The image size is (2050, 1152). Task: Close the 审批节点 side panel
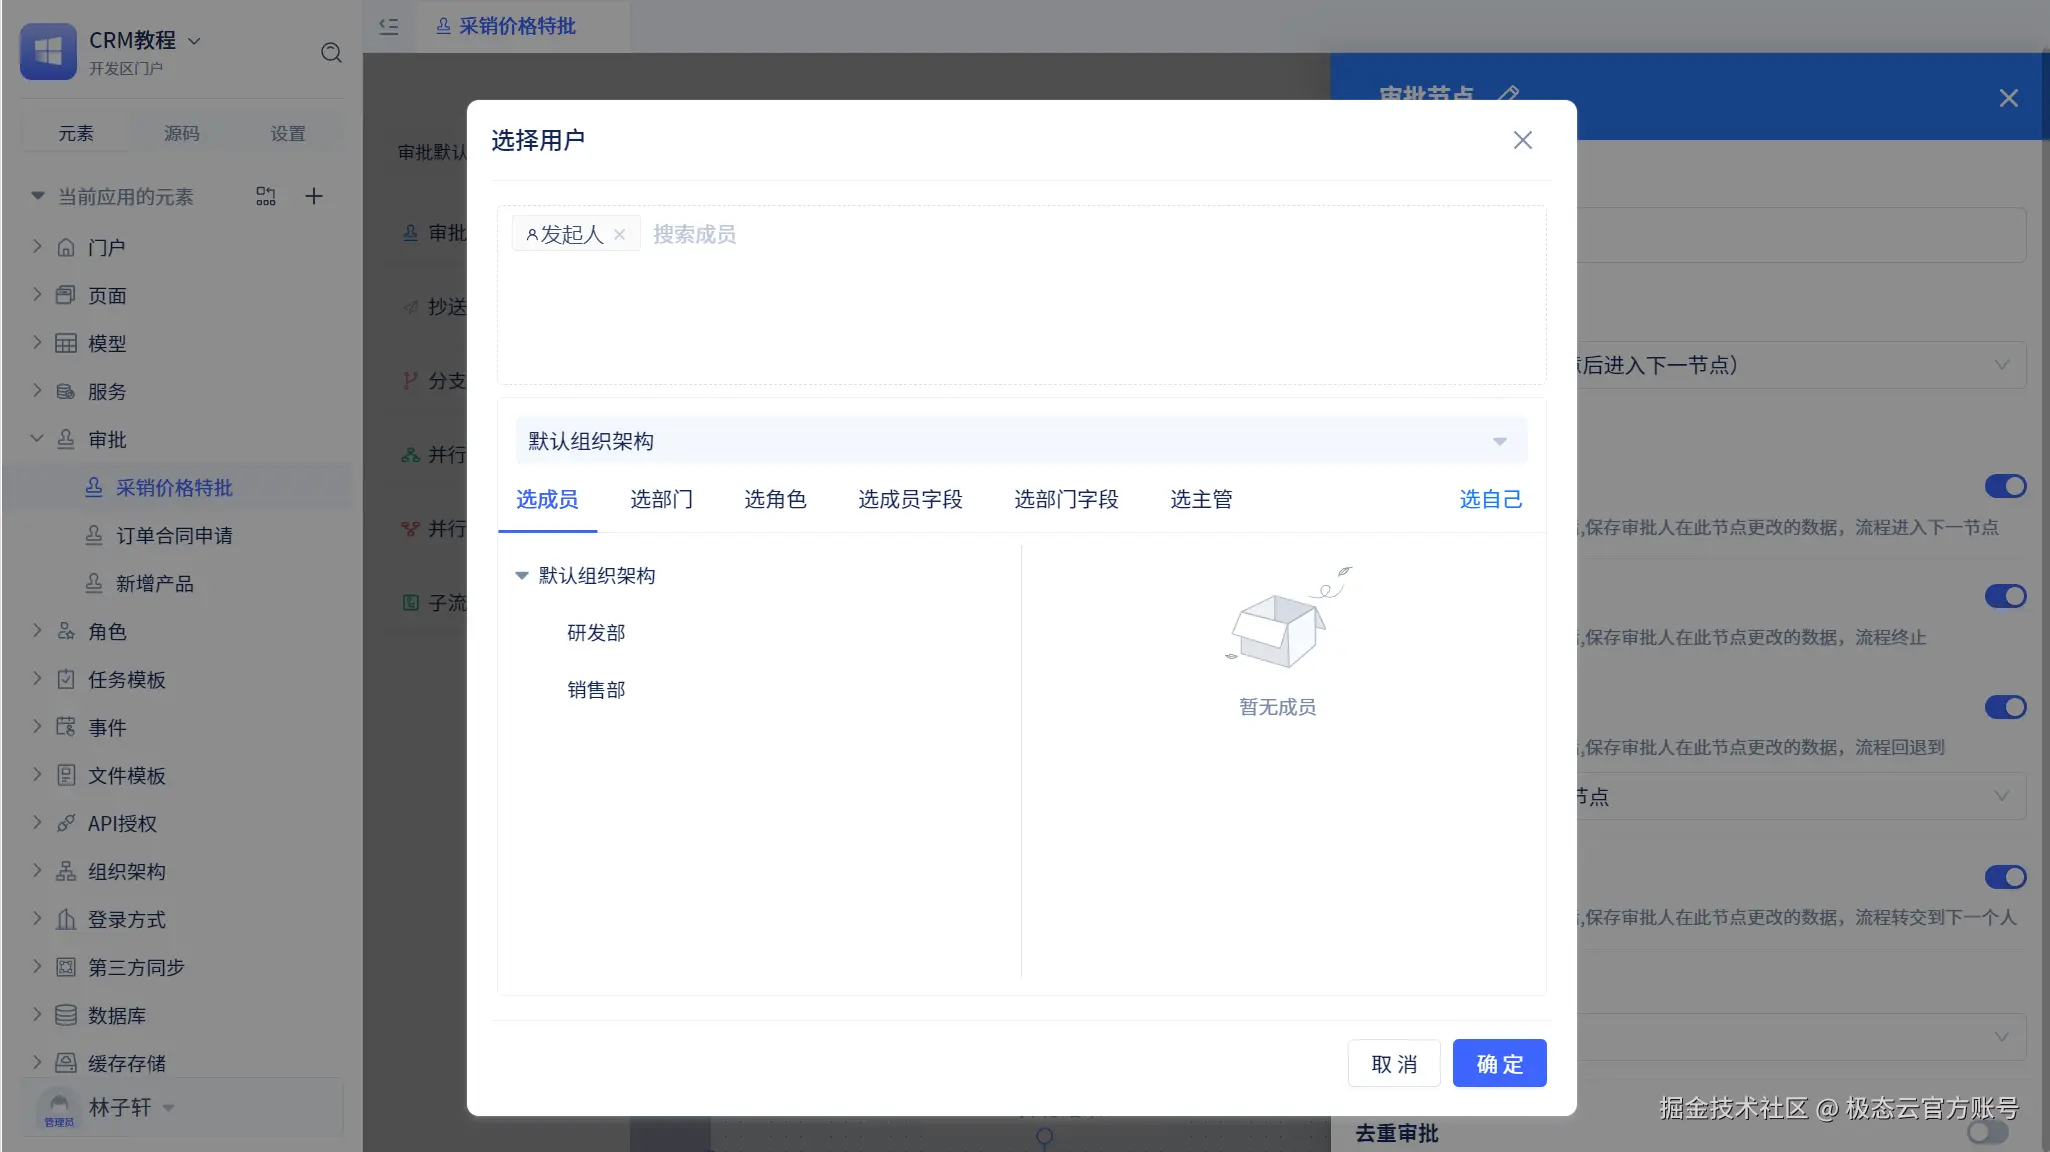2008,98
